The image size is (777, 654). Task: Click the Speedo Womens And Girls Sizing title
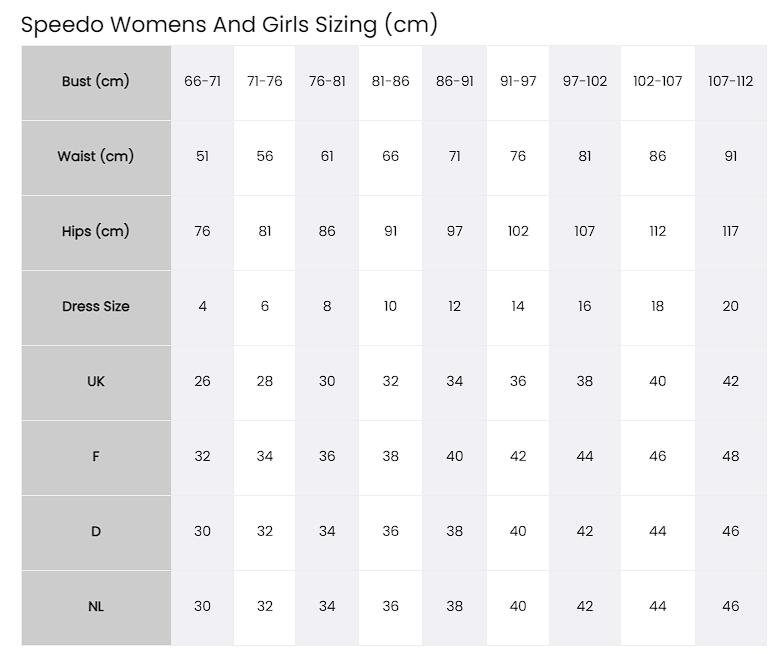[229, 24]
